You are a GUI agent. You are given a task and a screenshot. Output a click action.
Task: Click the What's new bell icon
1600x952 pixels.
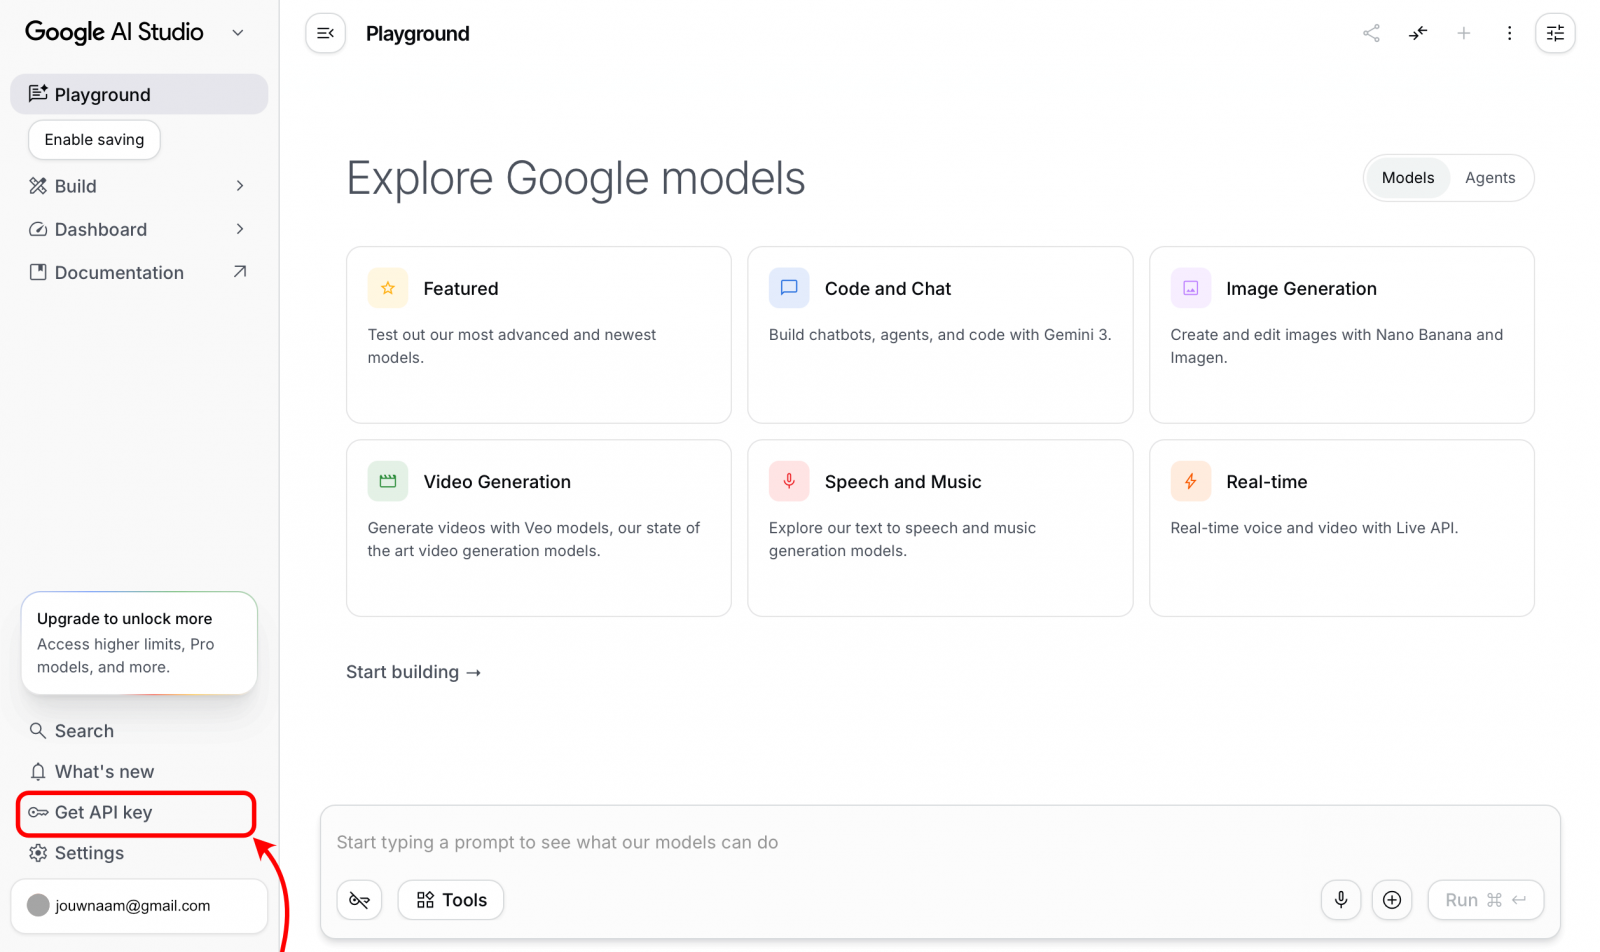point(38,772)
